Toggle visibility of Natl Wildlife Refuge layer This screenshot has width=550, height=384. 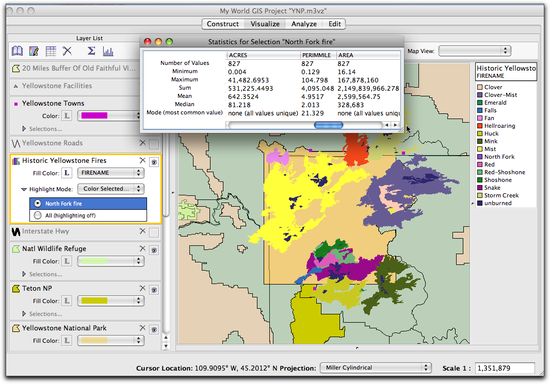click(x=154, y=250)
